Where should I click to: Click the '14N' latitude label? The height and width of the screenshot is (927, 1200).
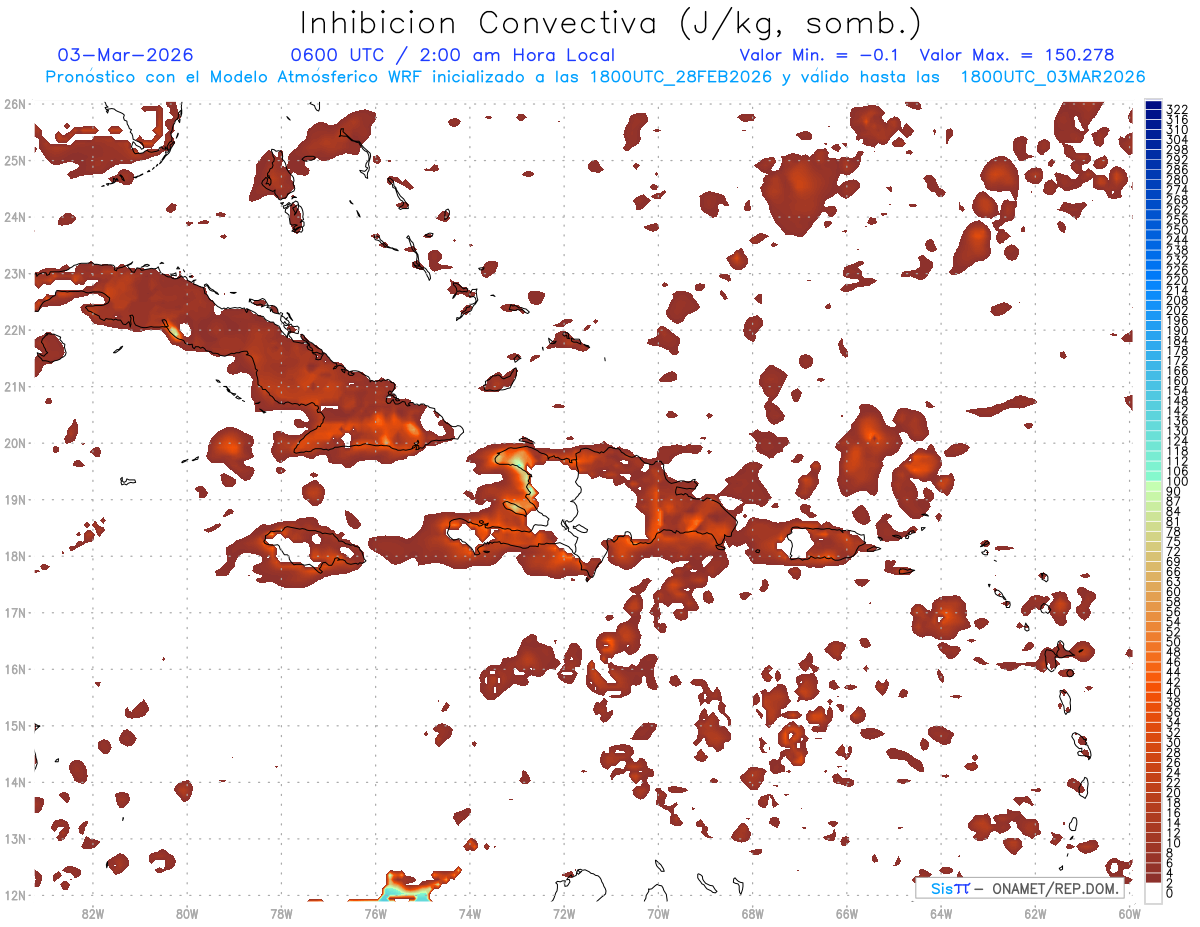[15, 782]
